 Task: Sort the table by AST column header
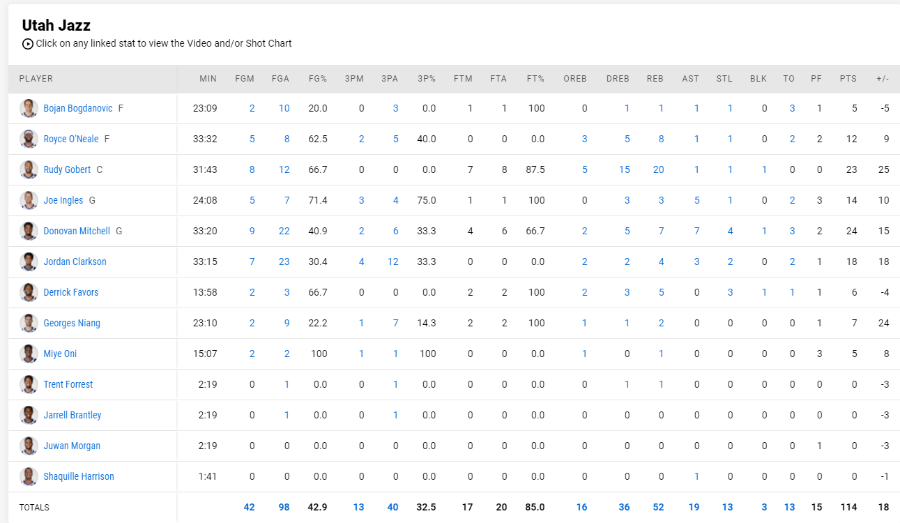click(x=690, y=79)
